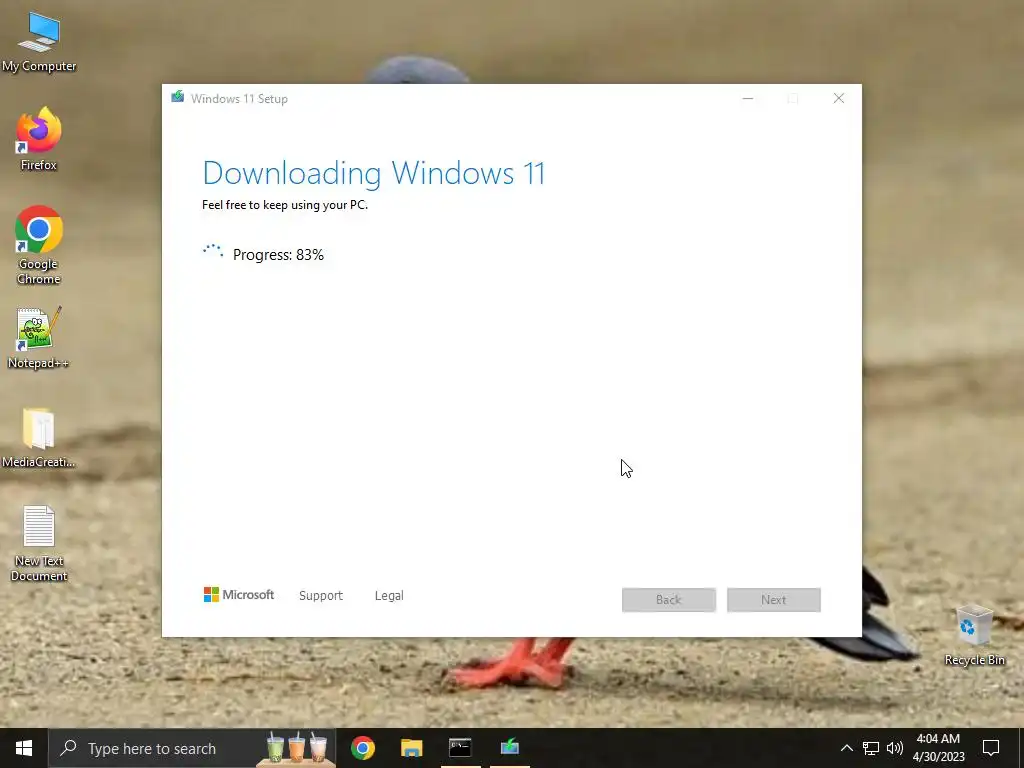
Task: Click the greyed-out Back button
Action: coord(669,600)
